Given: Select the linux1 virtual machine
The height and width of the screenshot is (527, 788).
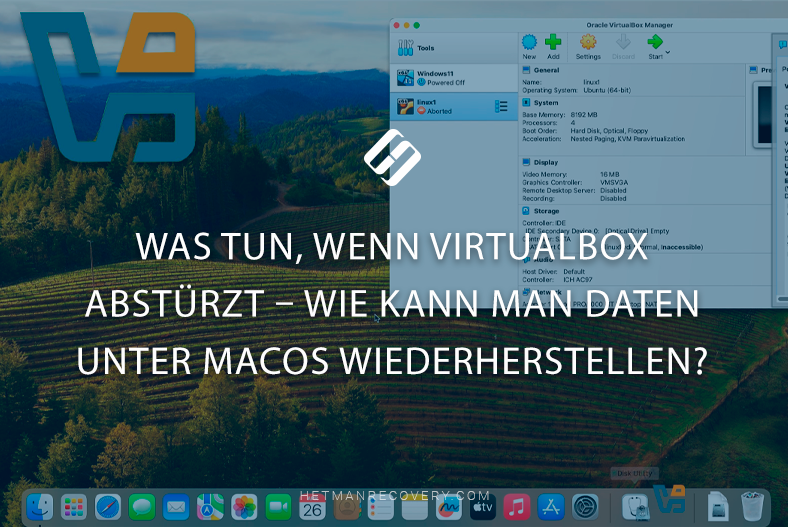Looking at the screenshot, I should click(x=454, y=107).
